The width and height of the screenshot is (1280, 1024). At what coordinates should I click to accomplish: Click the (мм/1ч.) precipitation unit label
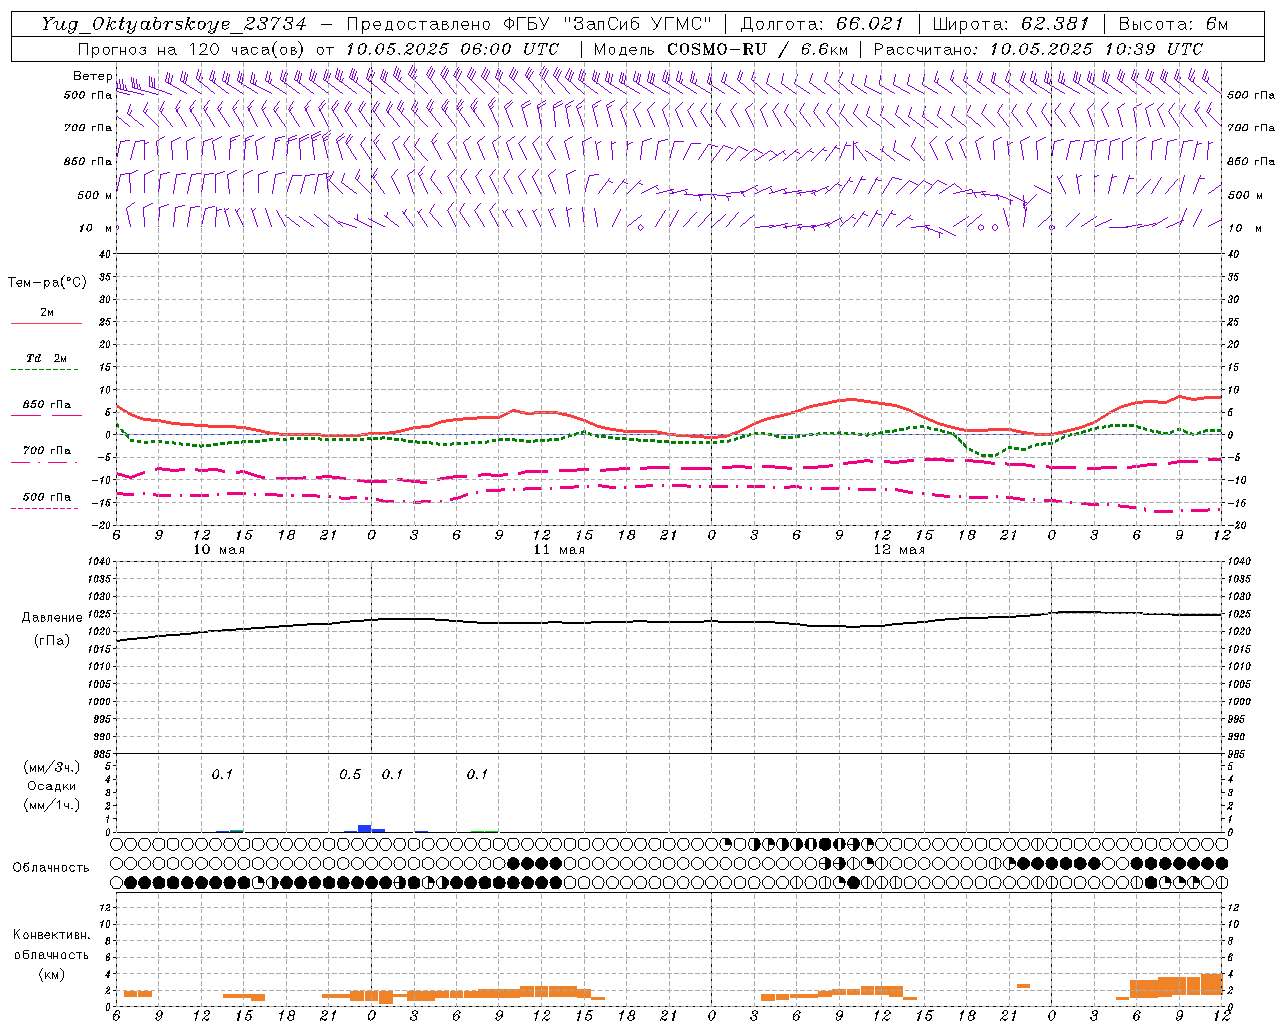tap(52, 805)
